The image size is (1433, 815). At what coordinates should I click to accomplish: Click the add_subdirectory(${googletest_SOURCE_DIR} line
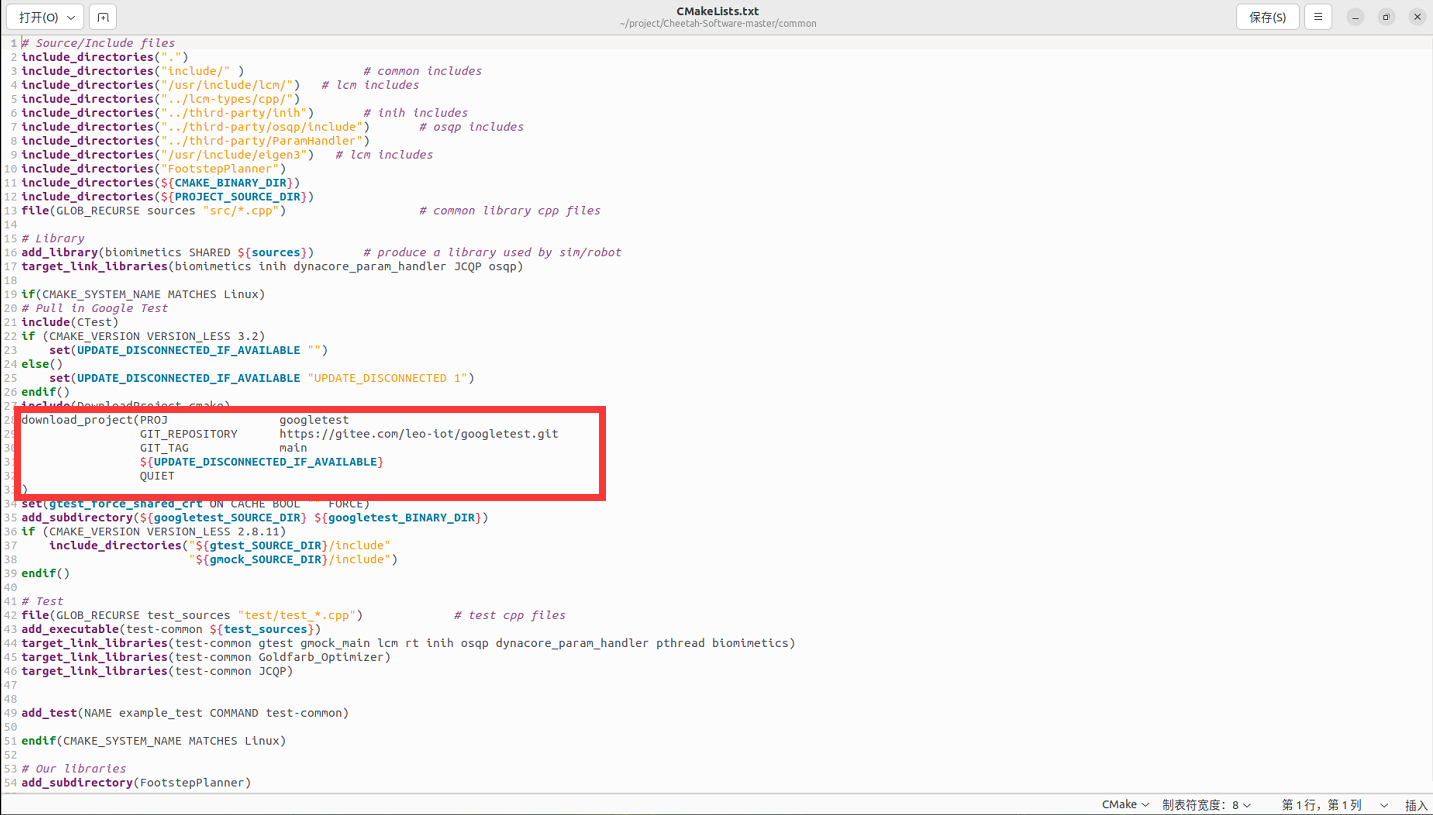click(255, 518)
